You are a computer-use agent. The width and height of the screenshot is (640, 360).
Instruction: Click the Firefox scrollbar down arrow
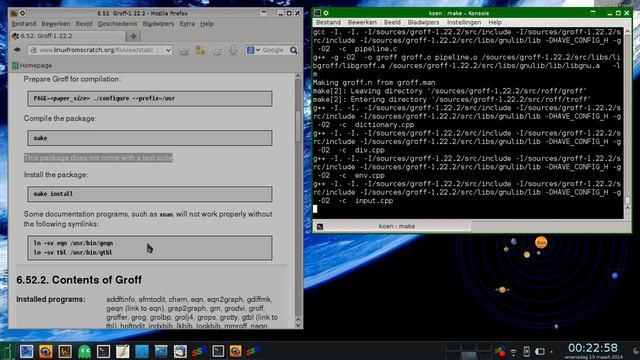(x=298, y=324)
